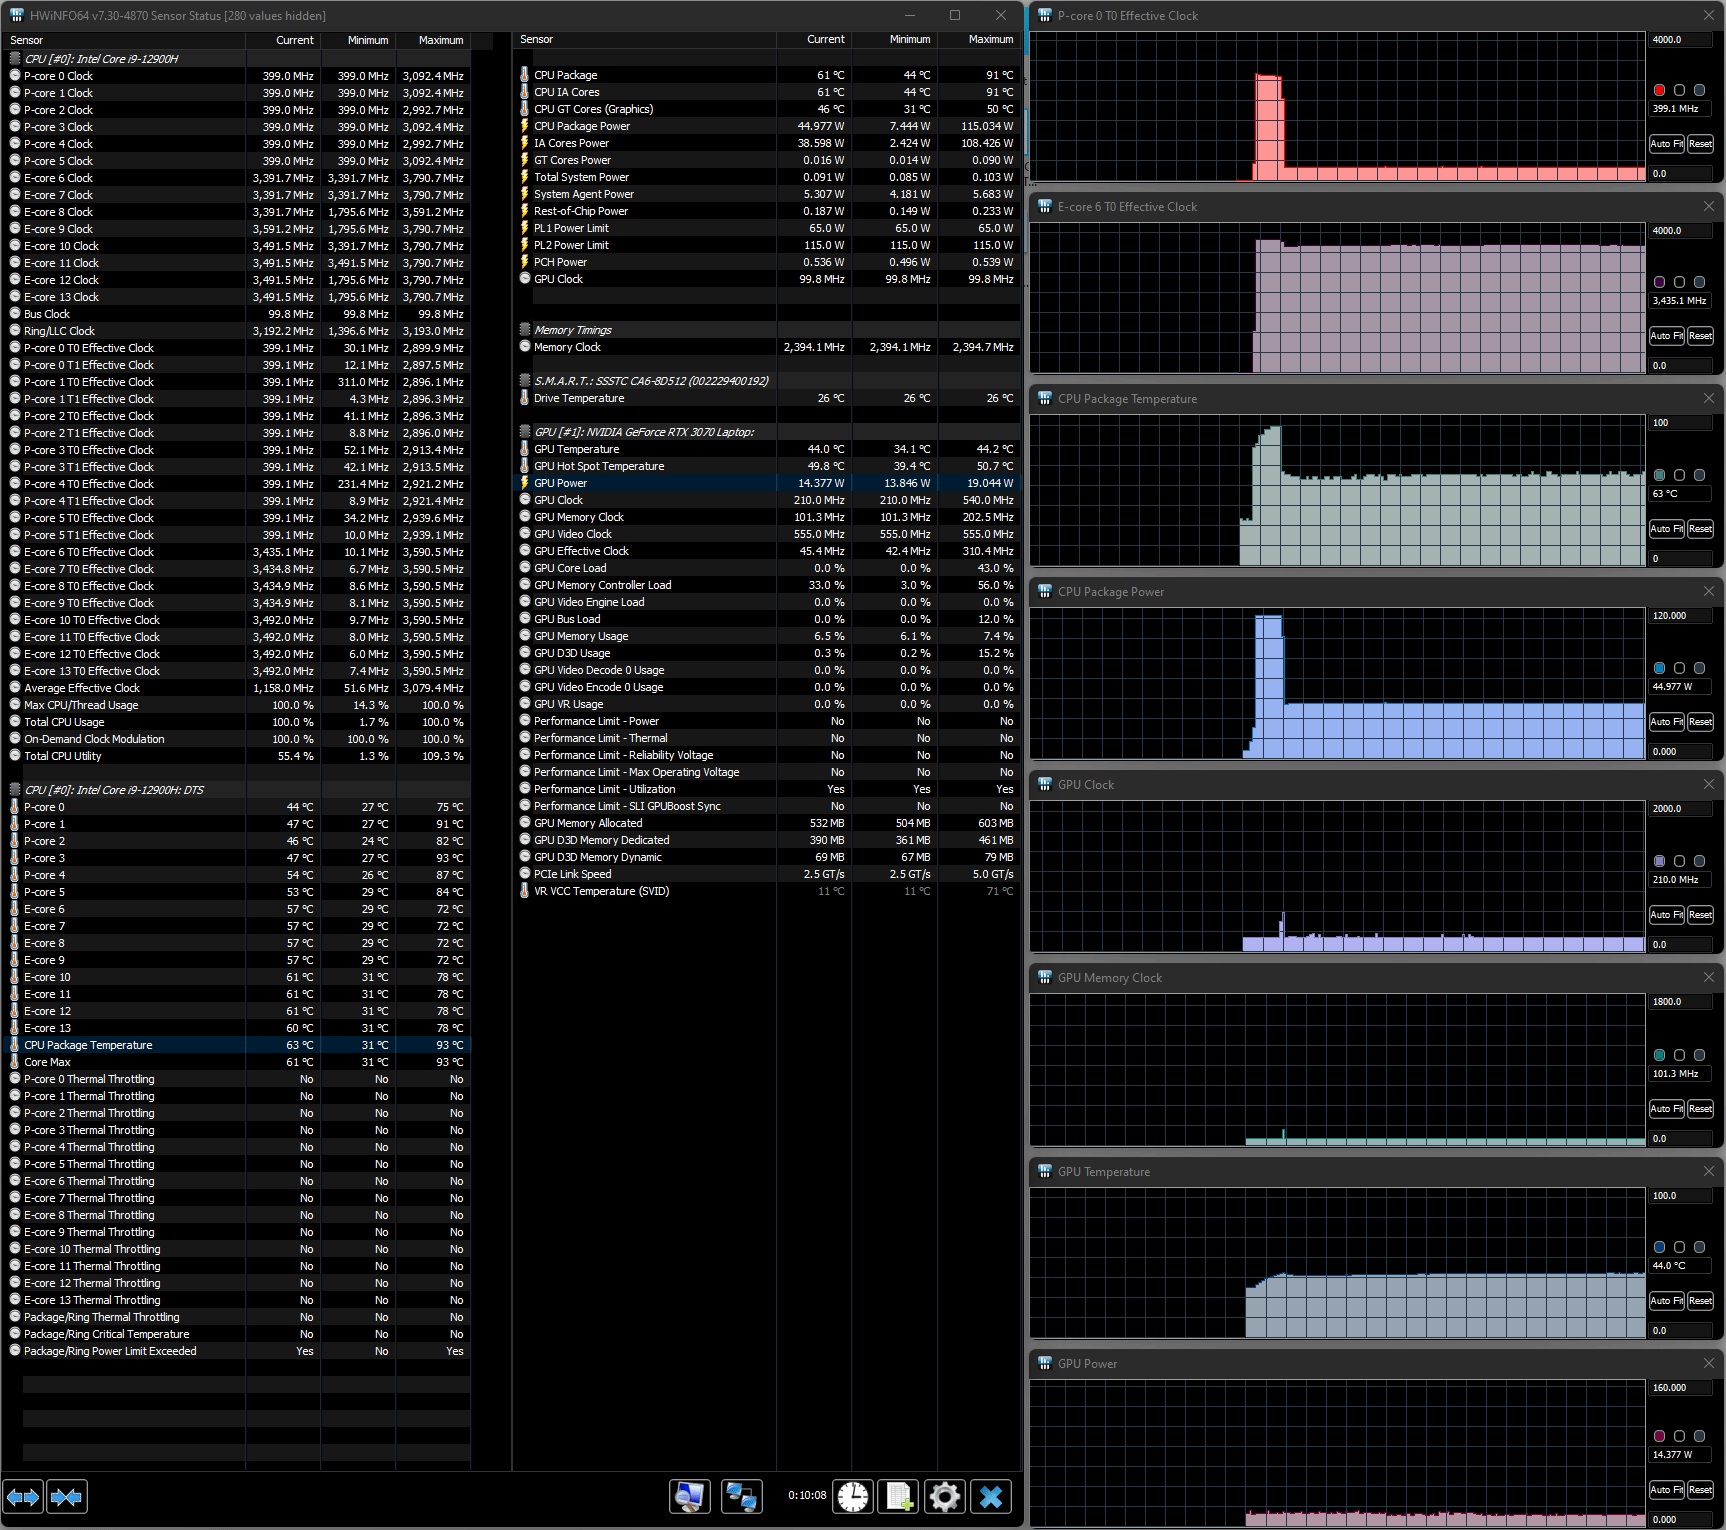Click Reset in GPU Memory Clock graph

(1701, 1109)
